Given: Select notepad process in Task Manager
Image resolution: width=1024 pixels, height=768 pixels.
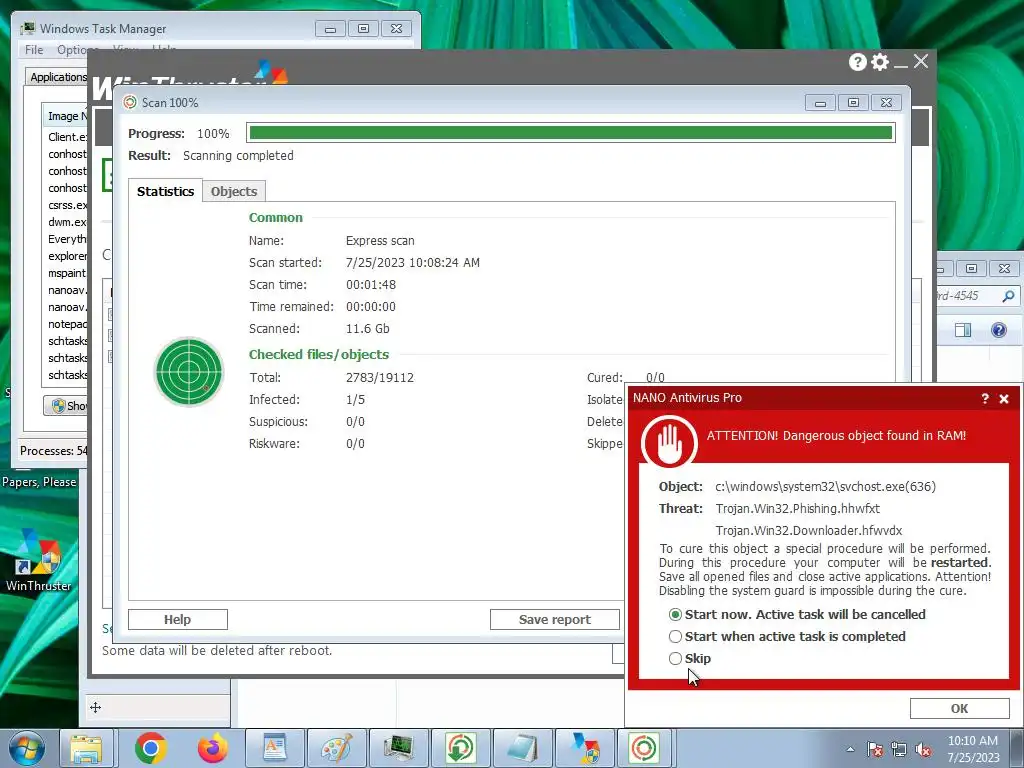Looking at the screenshot, I should (x=67, y=324).
